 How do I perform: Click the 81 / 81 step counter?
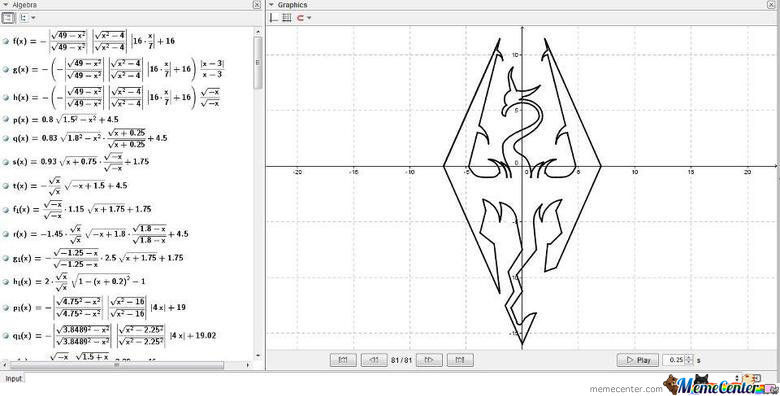pyautogui.click(x=401, y=360)
